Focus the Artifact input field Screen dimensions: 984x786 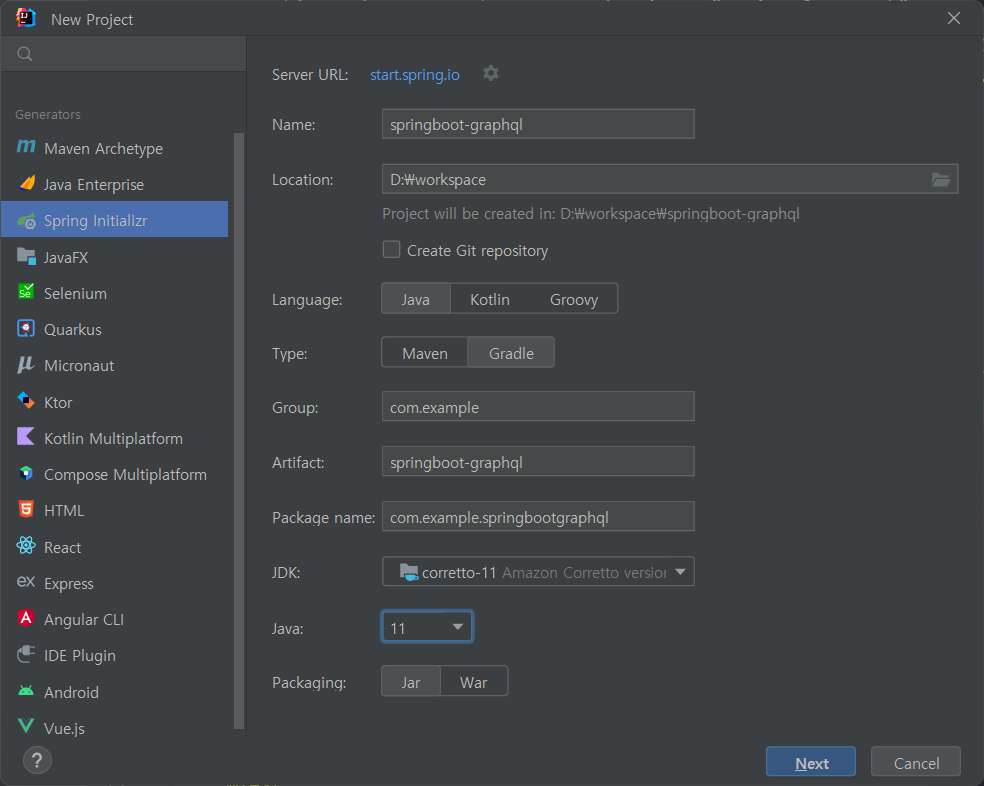pos(538,462)
